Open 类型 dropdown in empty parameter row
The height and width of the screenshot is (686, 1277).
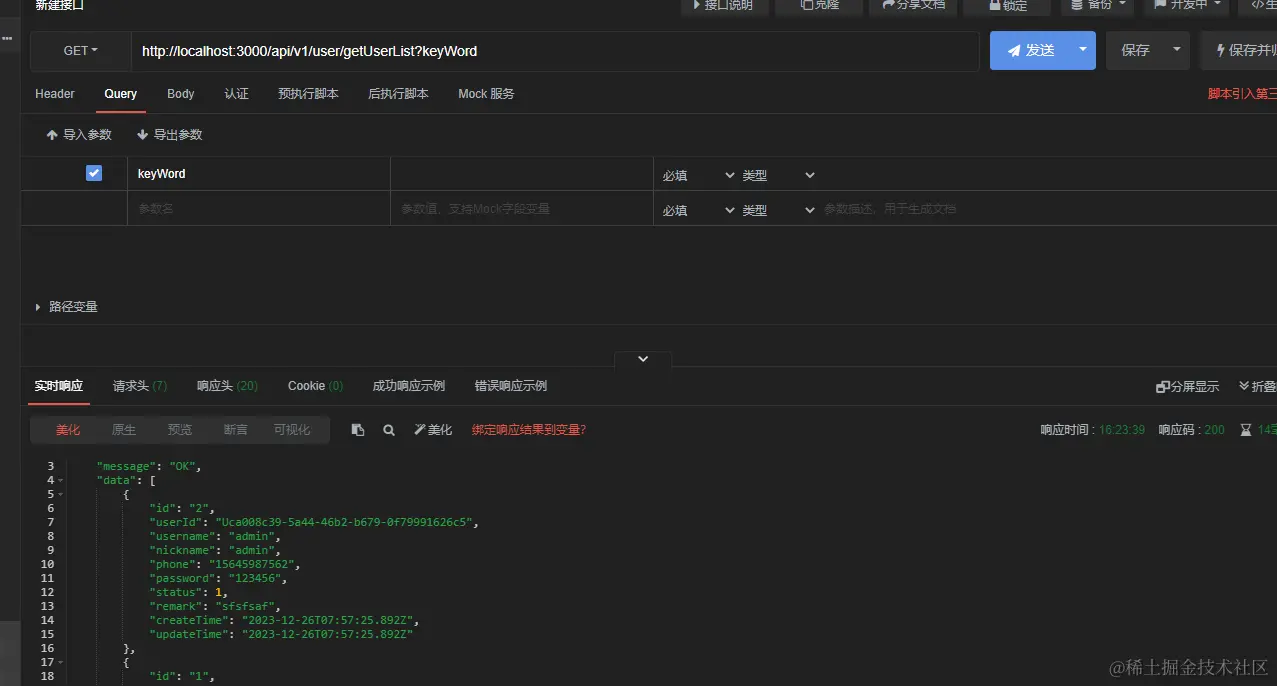pyautogui.click(x=778, y=210)
